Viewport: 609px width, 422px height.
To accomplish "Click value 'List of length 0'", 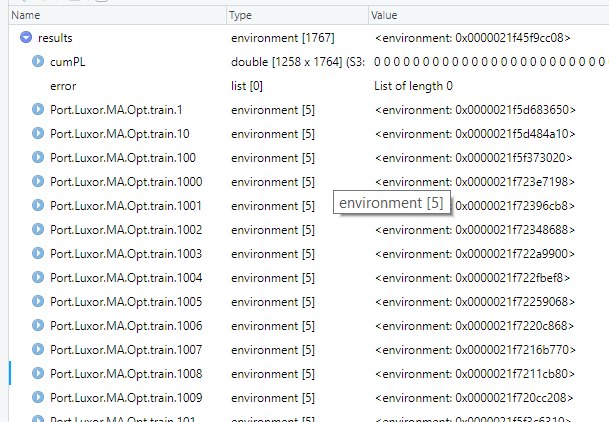I will [413, 86].
